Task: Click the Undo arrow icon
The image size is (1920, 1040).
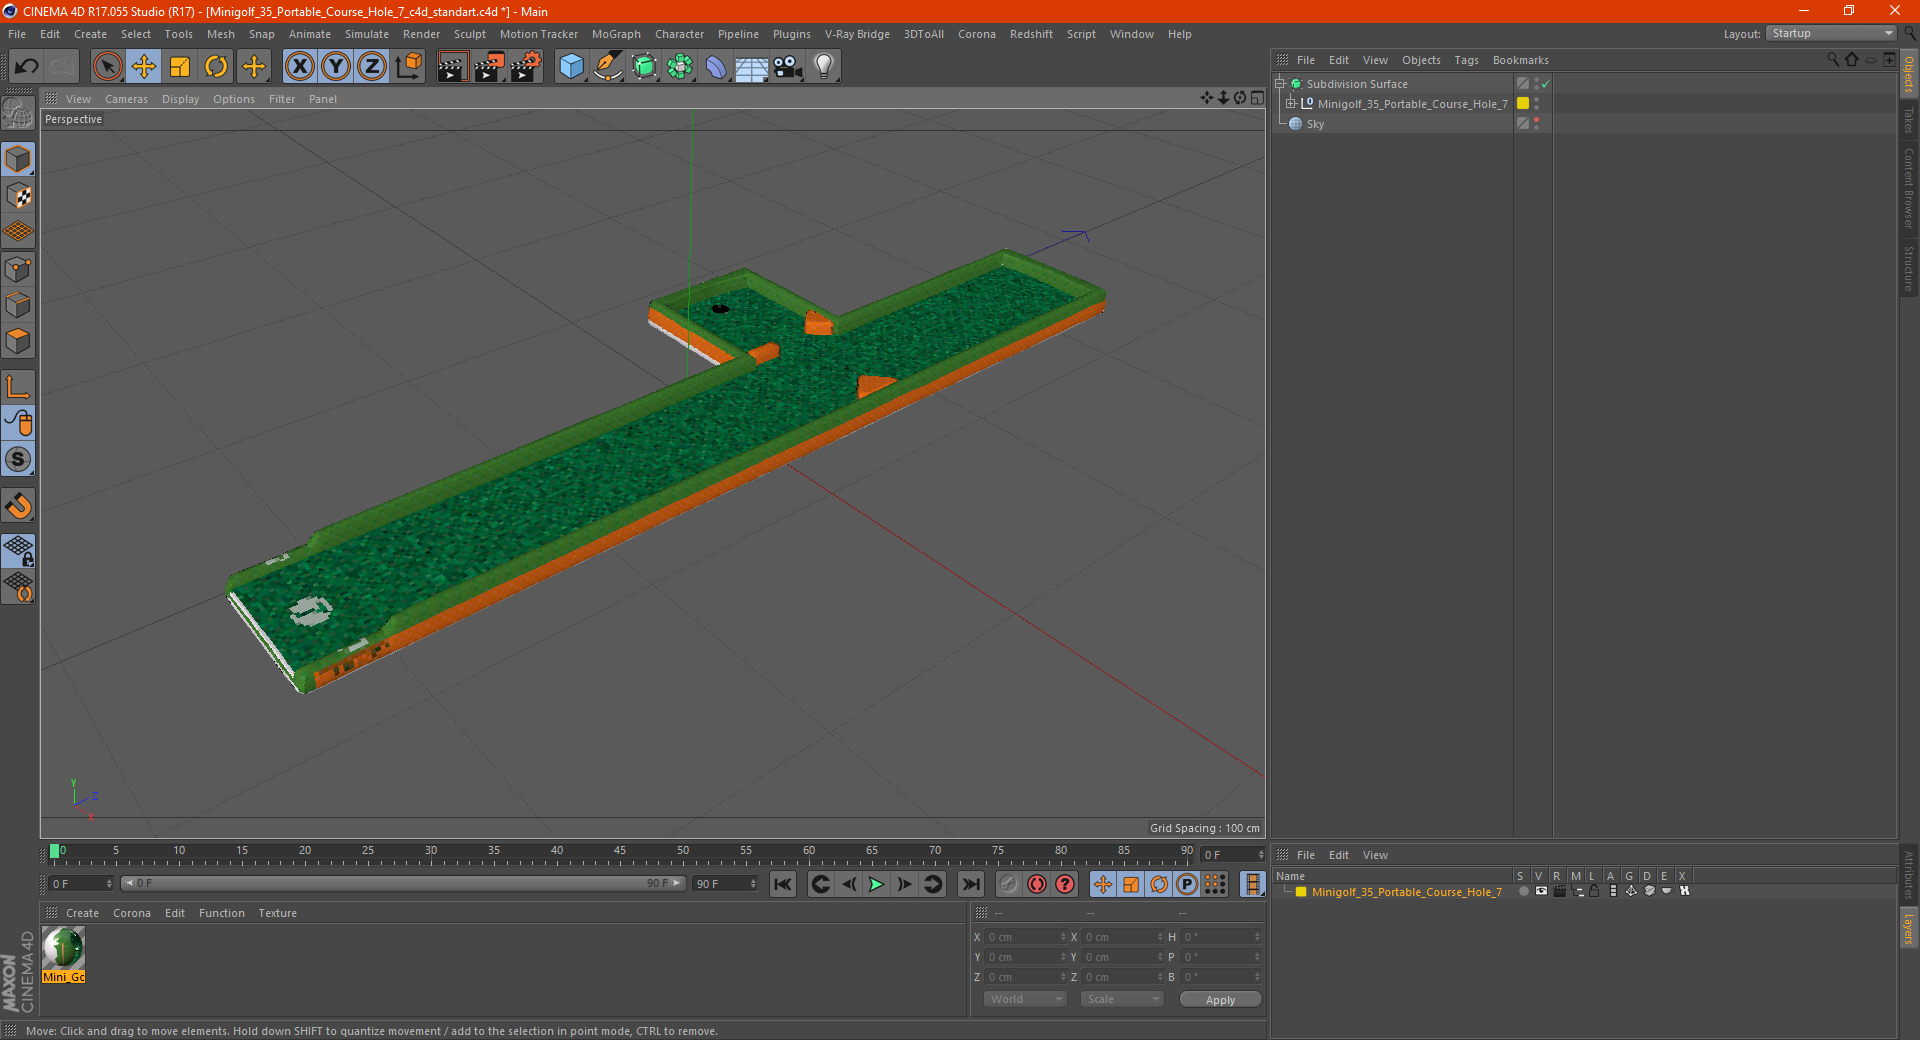Action: (26, 67)
